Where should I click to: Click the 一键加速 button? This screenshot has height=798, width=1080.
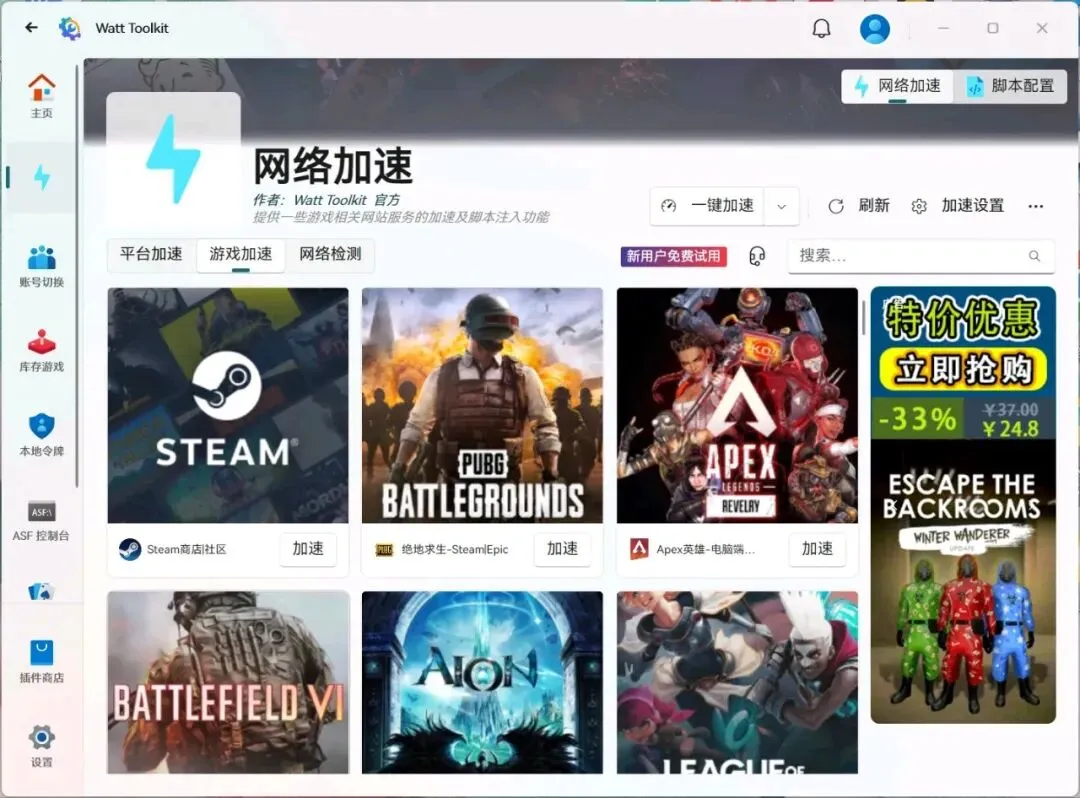click(x=707, y=206)
